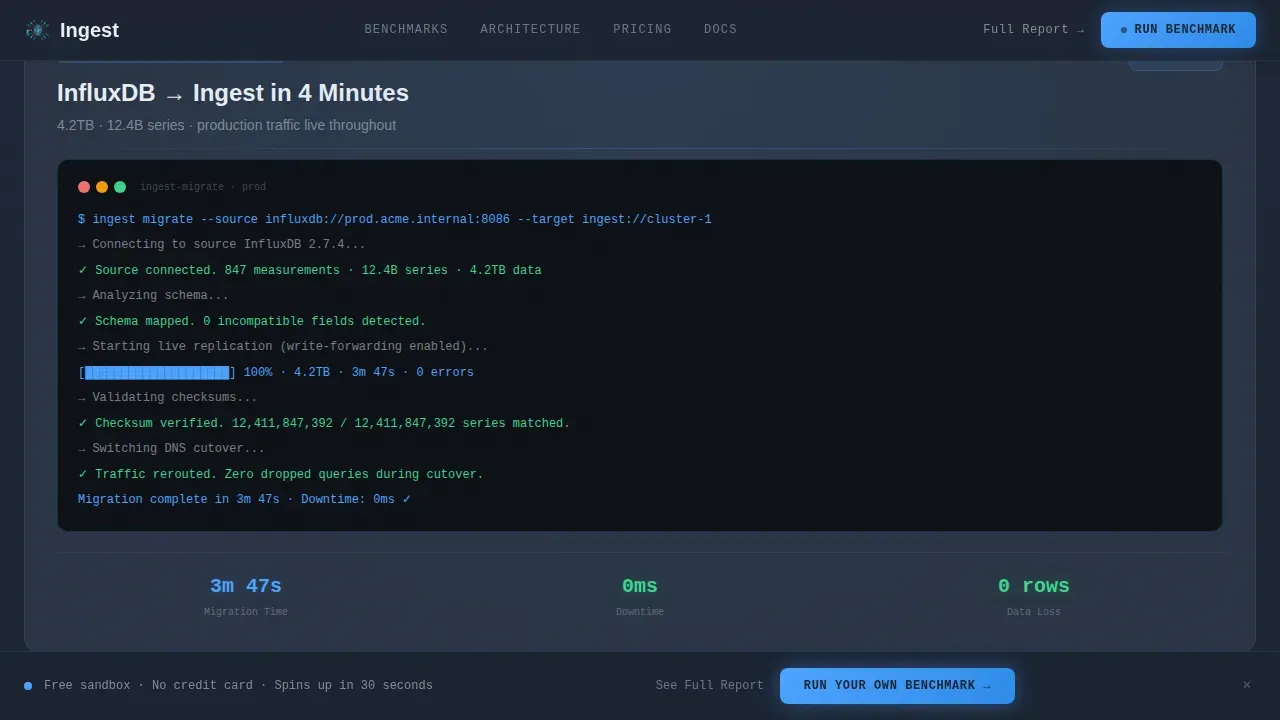The height and width of the screenshot is (720, 1280).
Task: Click the 'Migration complete in 3m 47s' line
Action: [244, 499]
